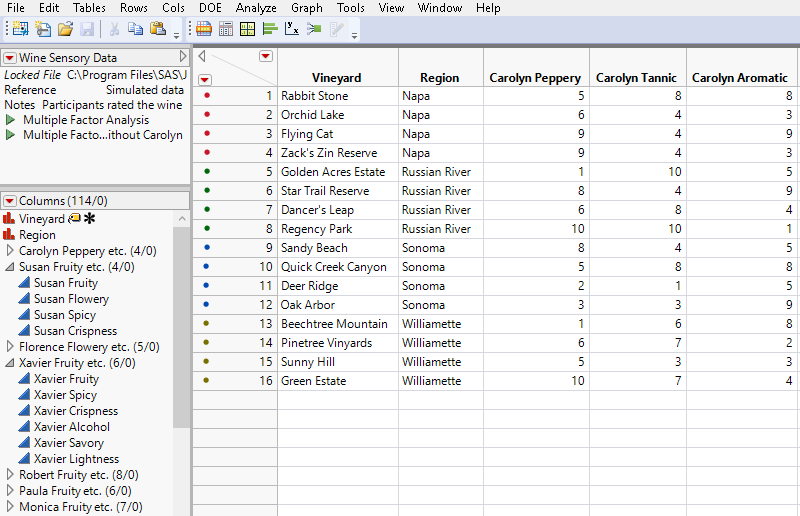The width and height of the screenshot is (800, 516).
Task: Click the Distribution green bars icon
Action: click(270, 29)
